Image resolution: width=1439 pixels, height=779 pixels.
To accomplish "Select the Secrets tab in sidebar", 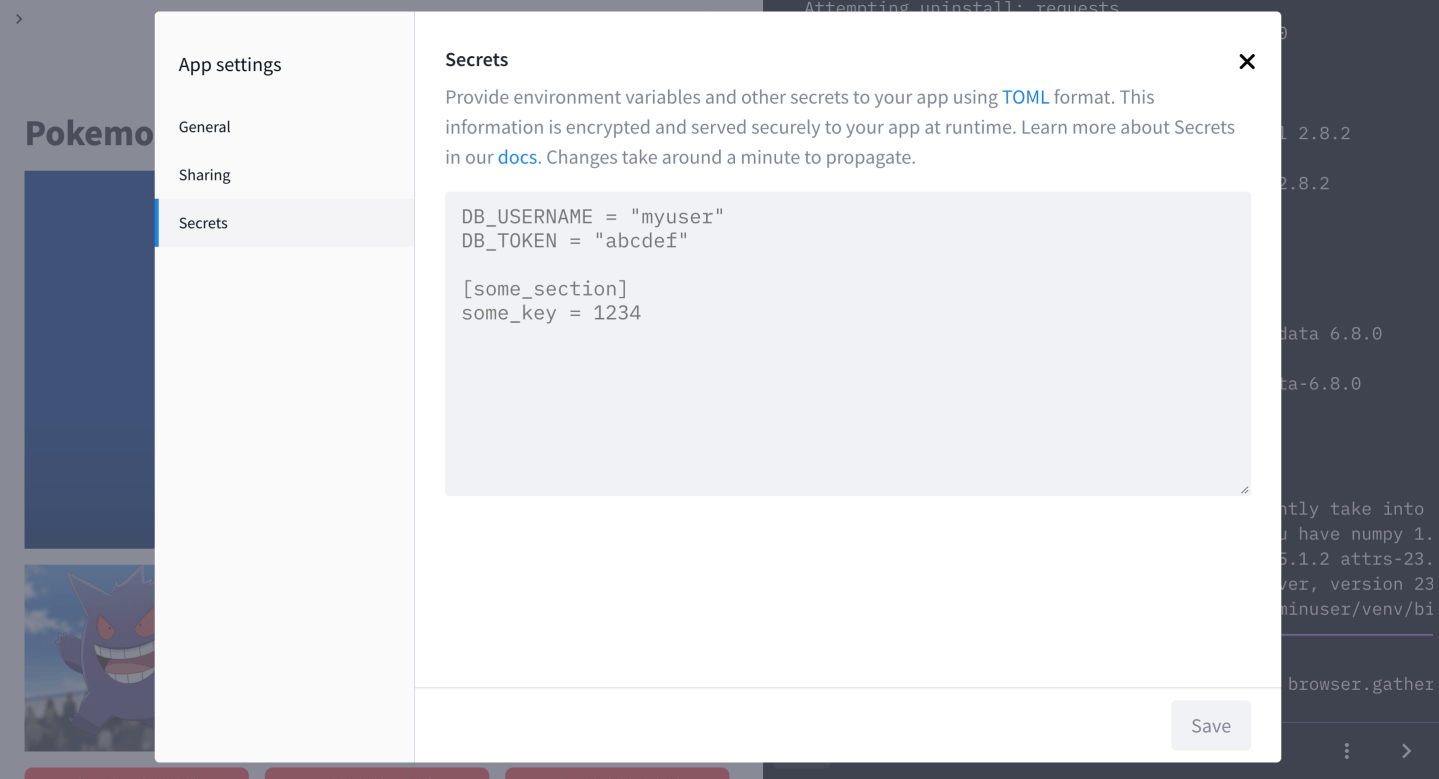I will pyautogui.click(x=284, y=223).
